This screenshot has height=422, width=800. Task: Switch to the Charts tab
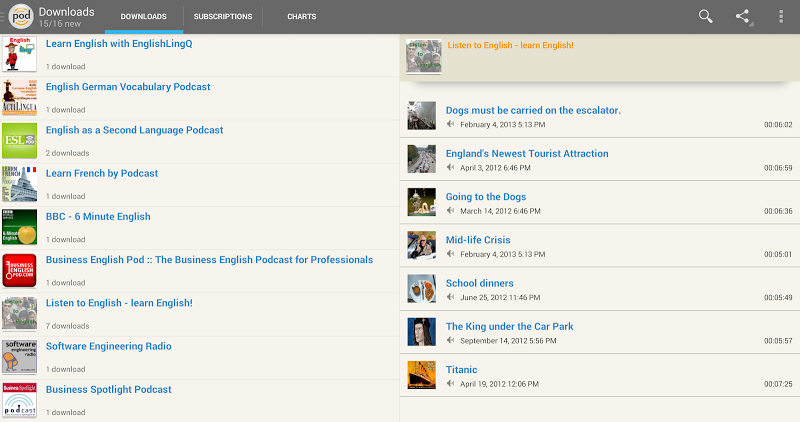pyautogui.click(x=301, y=17)
